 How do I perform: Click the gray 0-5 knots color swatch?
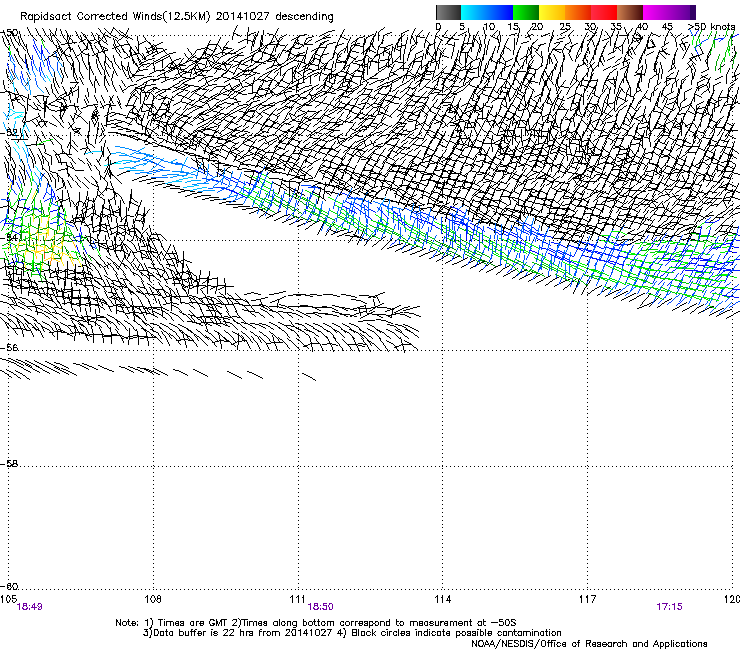448,12
